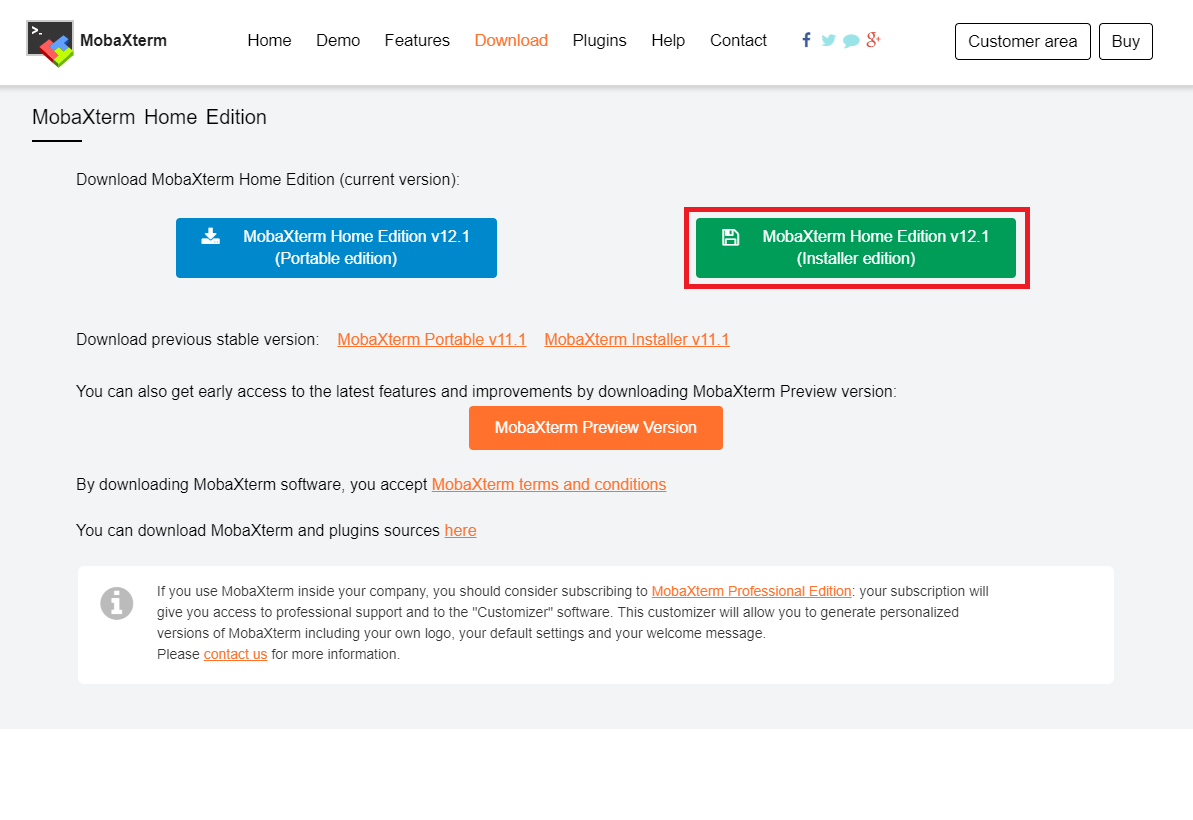The width and height of the screenshot is (1193, 820).
Task: Open the Demo page
Action: coord(338,40)
